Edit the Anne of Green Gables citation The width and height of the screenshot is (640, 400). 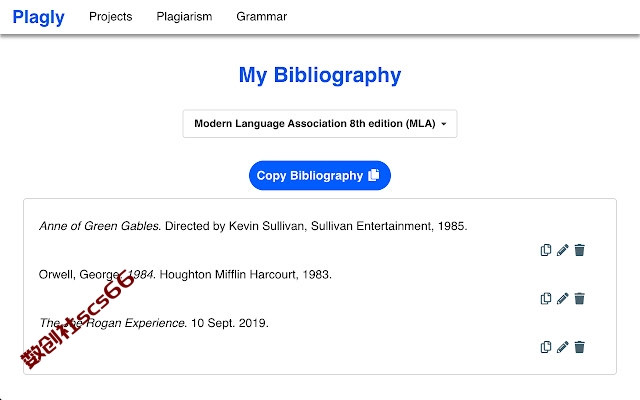[562, 250]
